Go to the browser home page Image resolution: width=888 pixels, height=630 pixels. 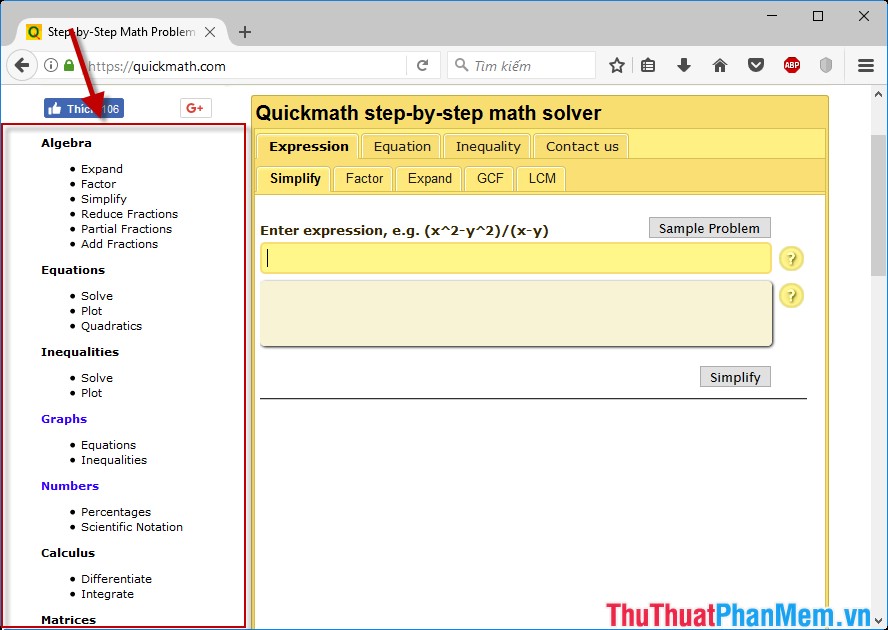720,65
